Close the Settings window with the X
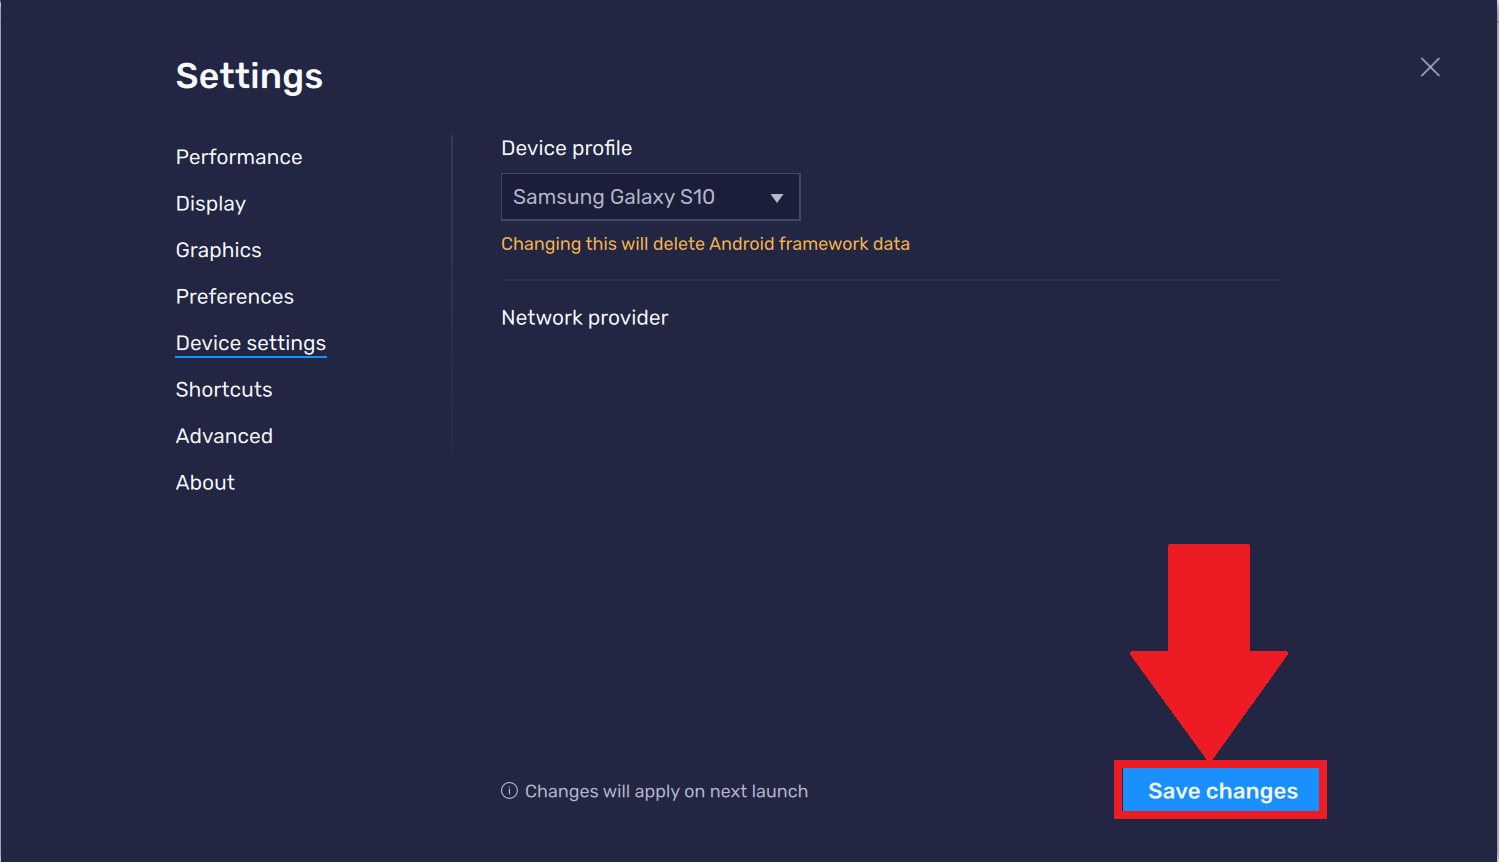1499x862 pixels. (1430, 67)
